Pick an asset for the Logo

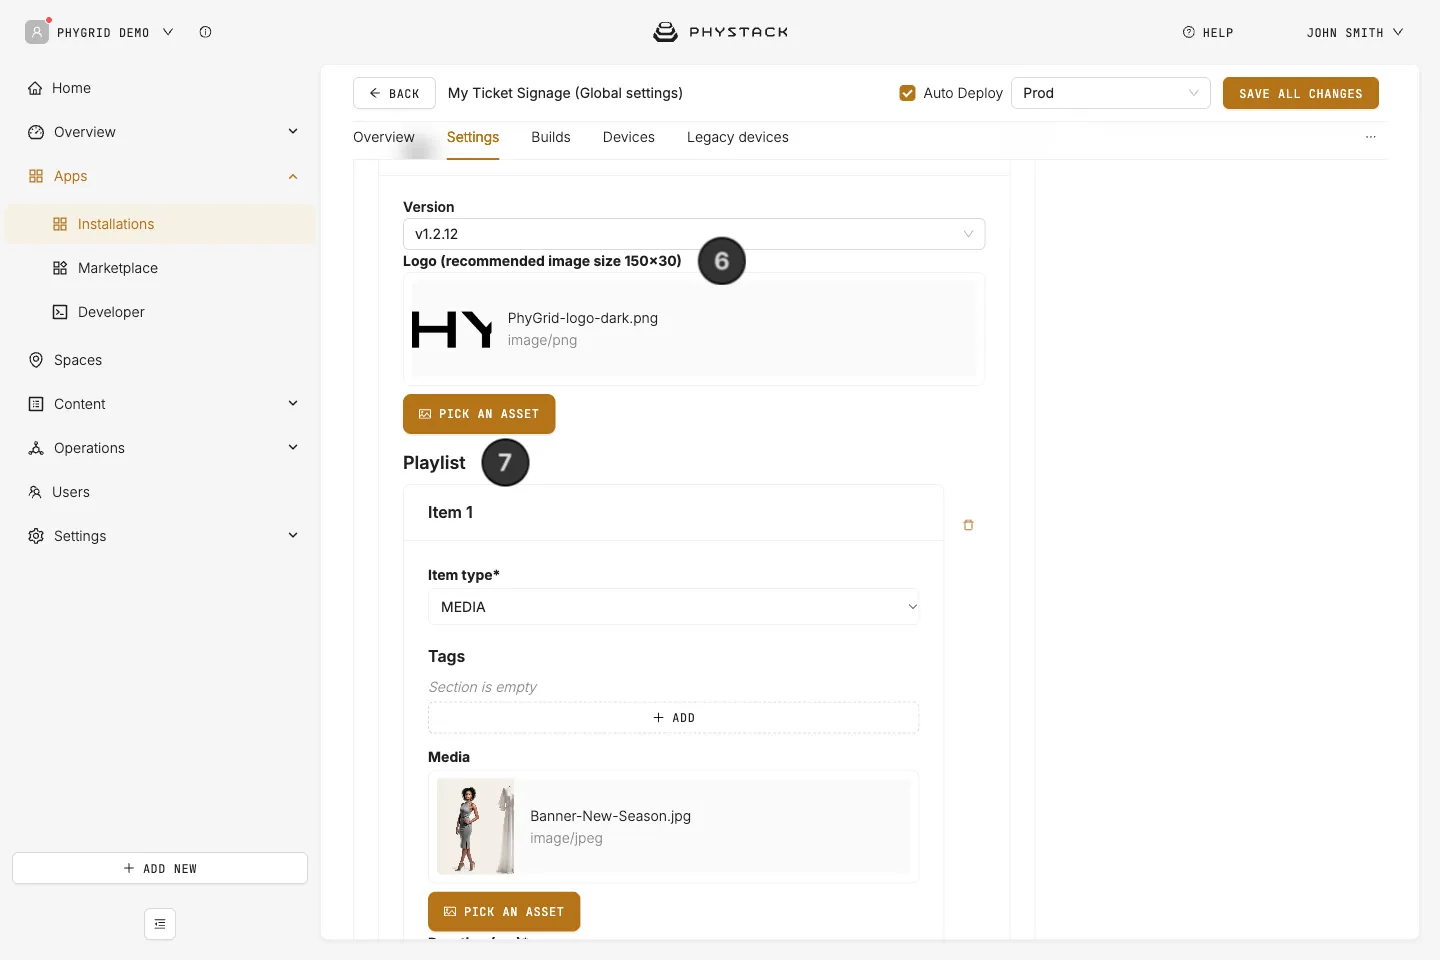click(479, 414)
